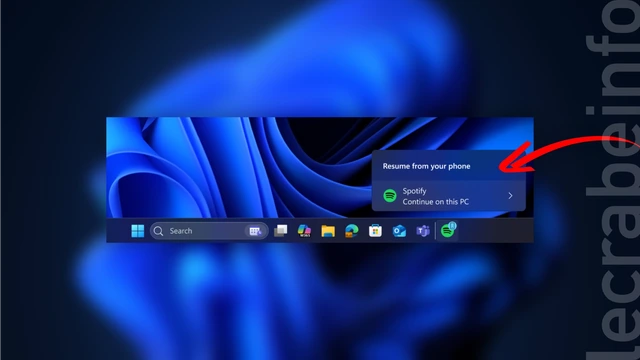Open the search highlights icon in Search box
Screen dimensions: 640x360
[256, 231]
